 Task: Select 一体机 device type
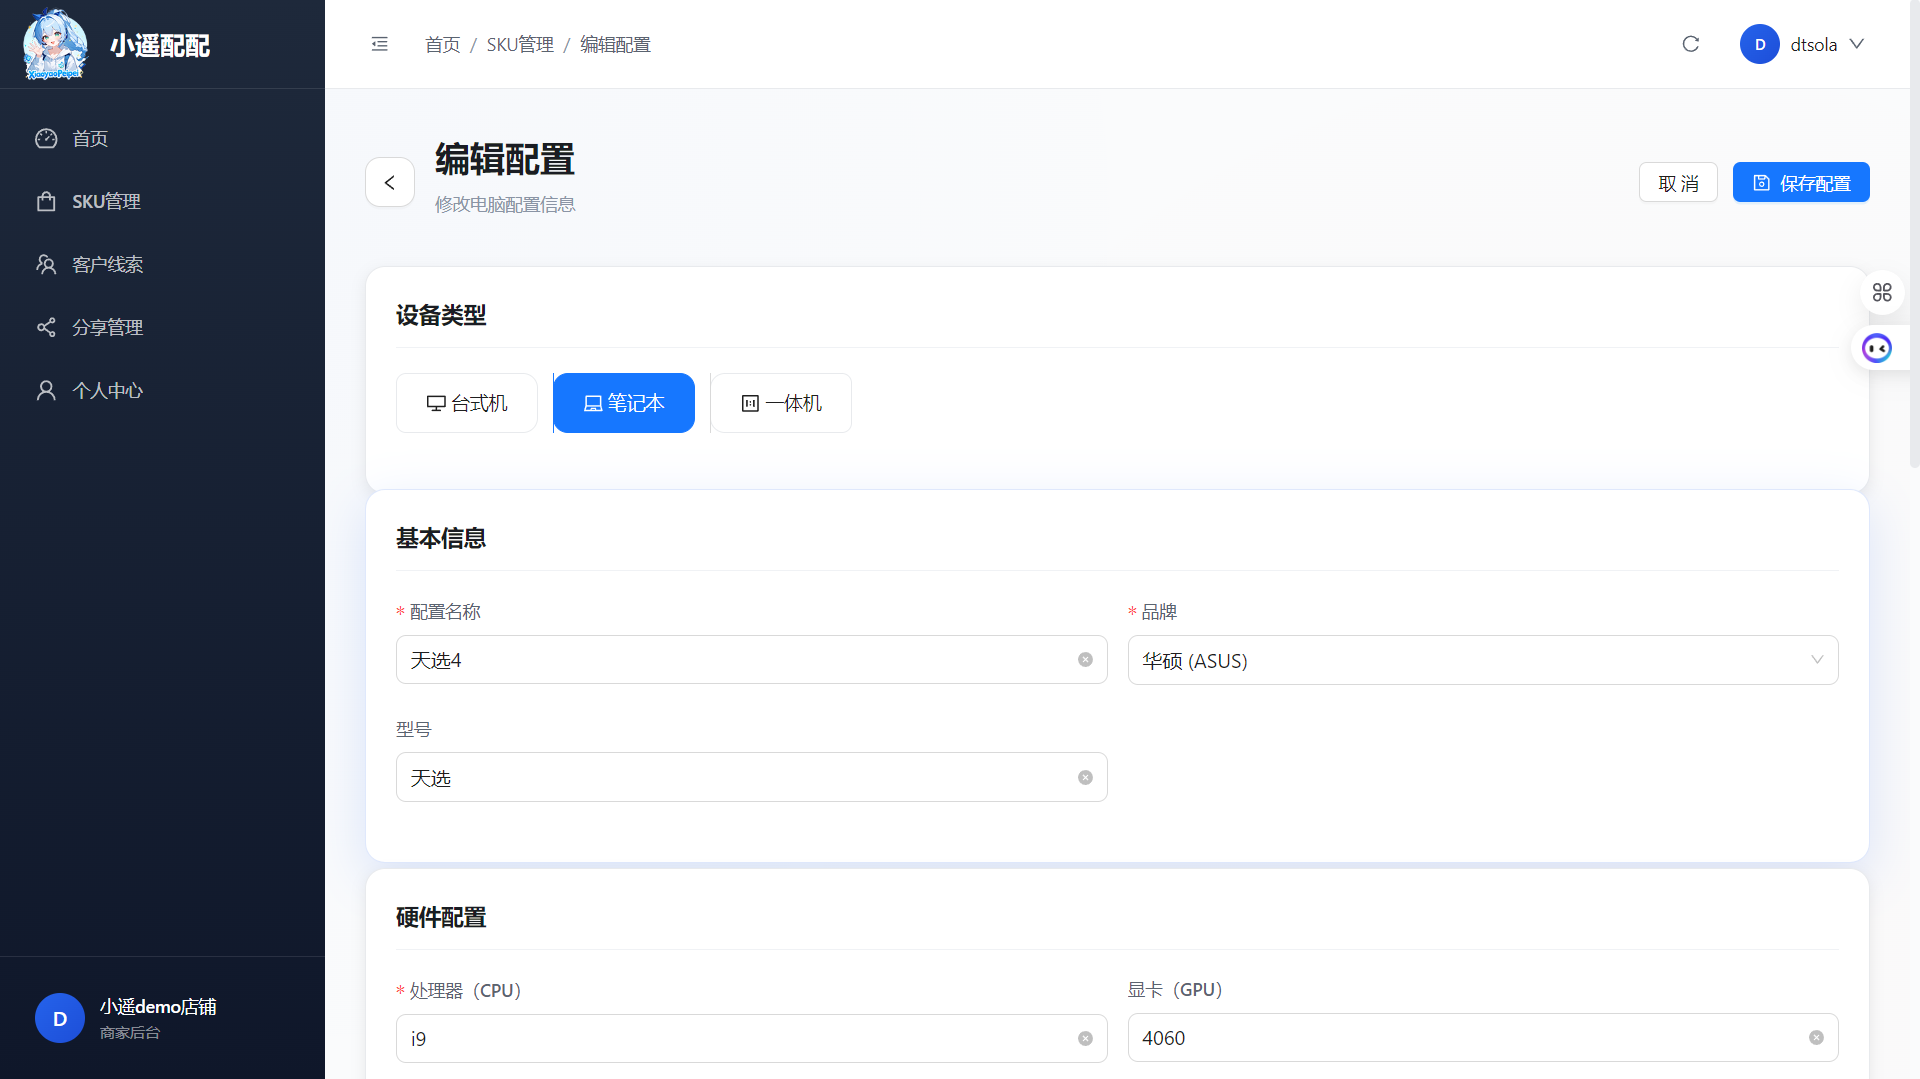pos(781,403)
